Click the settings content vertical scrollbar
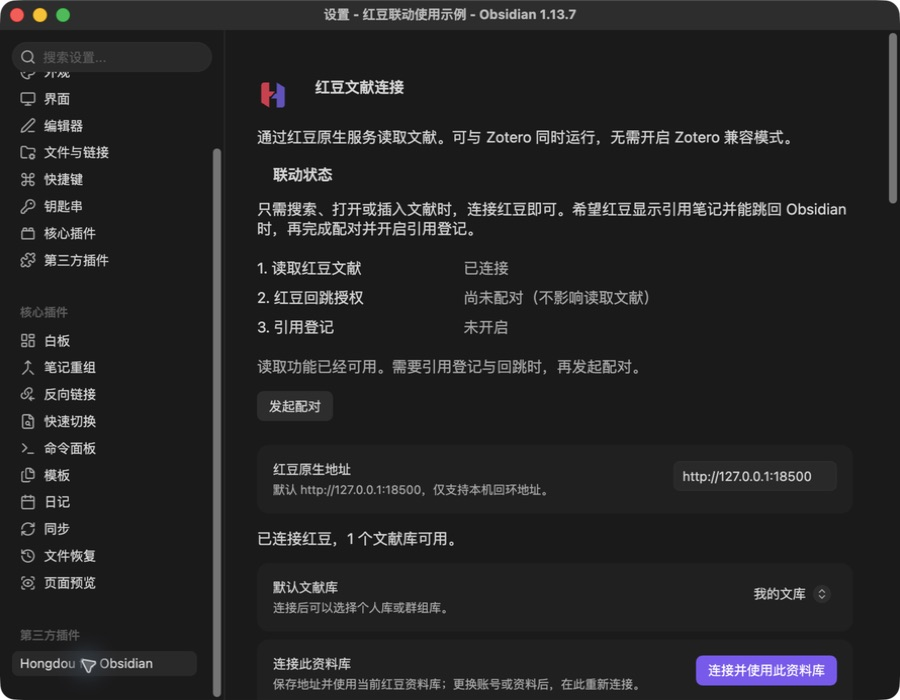900x700 pixels. tap(893, 119)
